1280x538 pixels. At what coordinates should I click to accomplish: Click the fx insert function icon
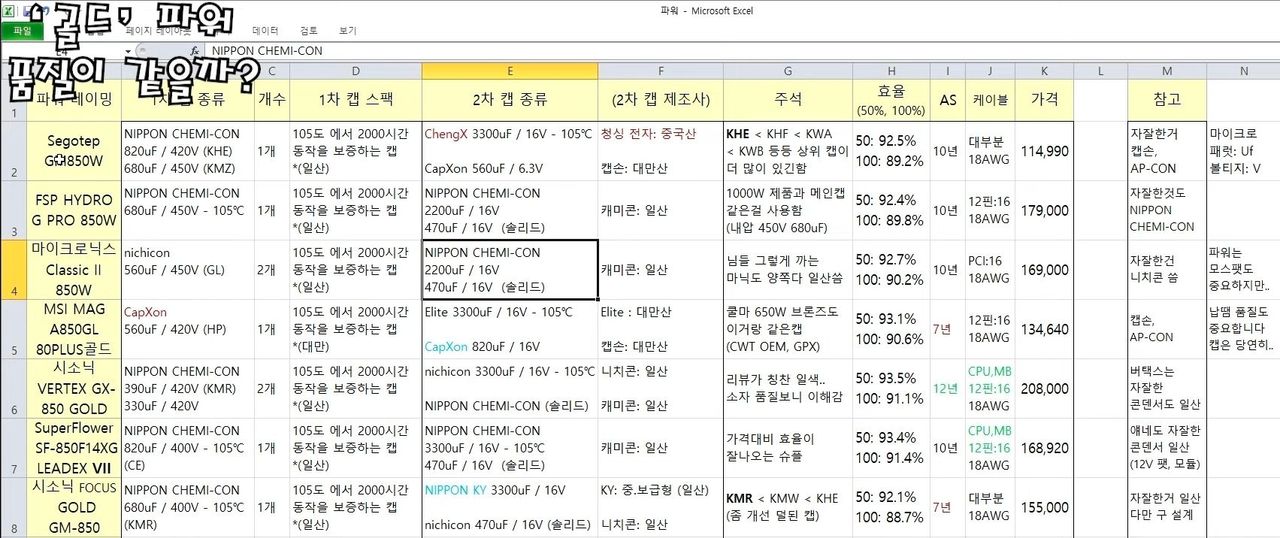(x=194, y=51)
